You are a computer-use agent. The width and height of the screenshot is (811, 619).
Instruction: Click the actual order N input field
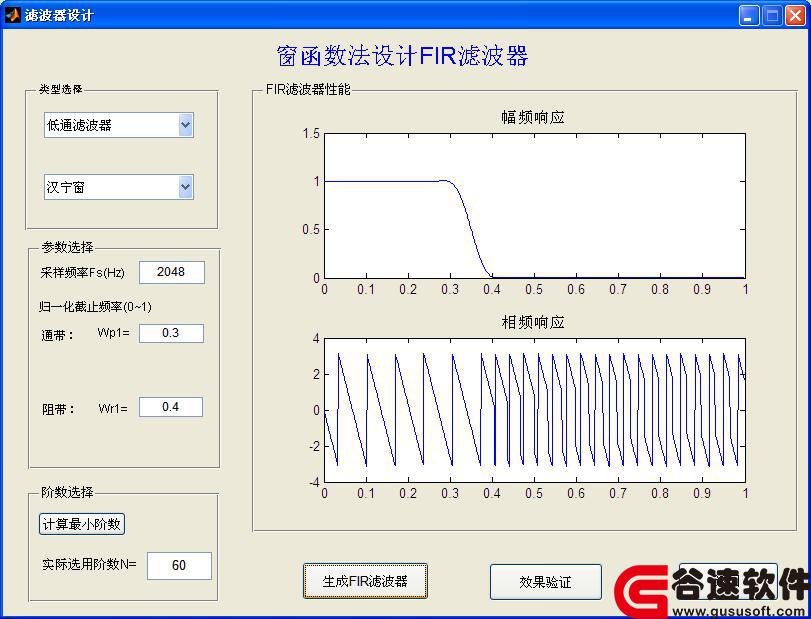[x=179, y=565]
